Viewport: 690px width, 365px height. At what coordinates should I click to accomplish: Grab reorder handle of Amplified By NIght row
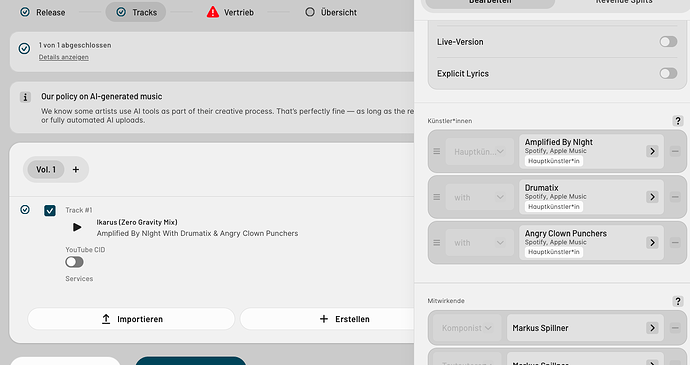point(437,151)
